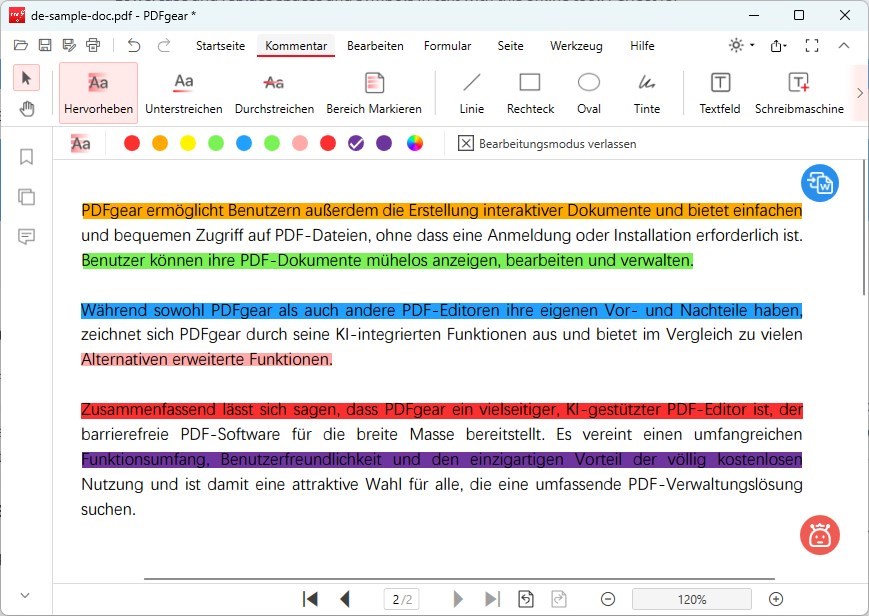Open file using the folder icon
The image size is (869, 616).
coord(21,45)
